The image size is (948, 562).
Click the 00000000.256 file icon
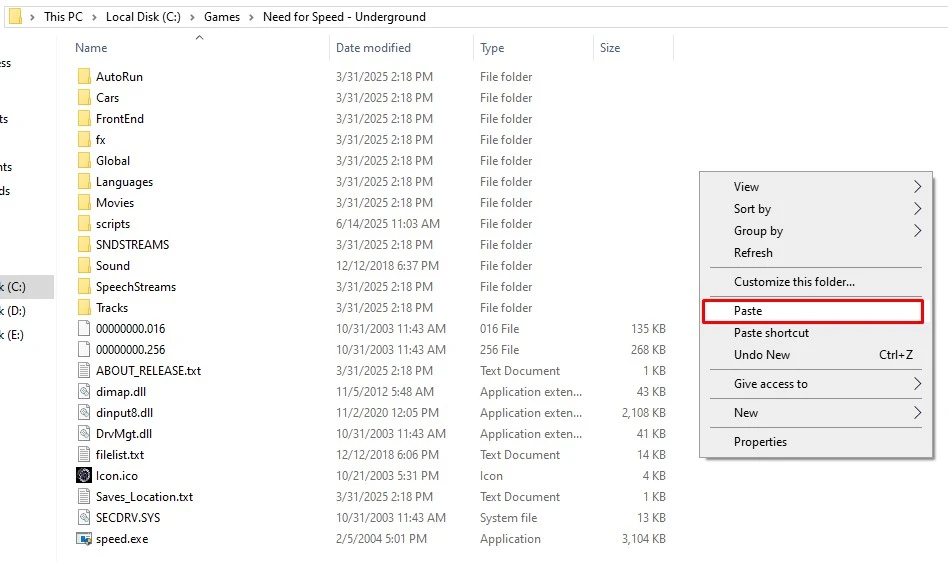[x=84, y=350]
